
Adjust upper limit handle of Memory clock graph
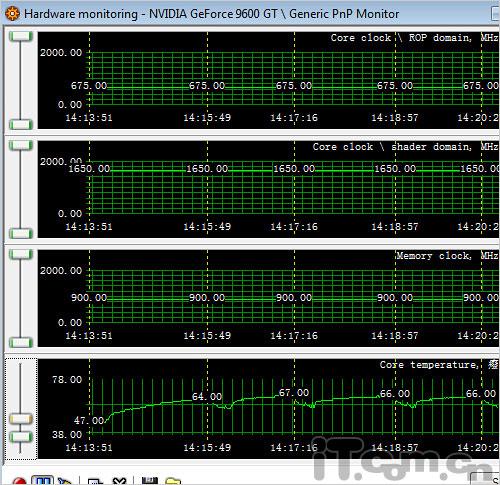(x=21, y=254)
